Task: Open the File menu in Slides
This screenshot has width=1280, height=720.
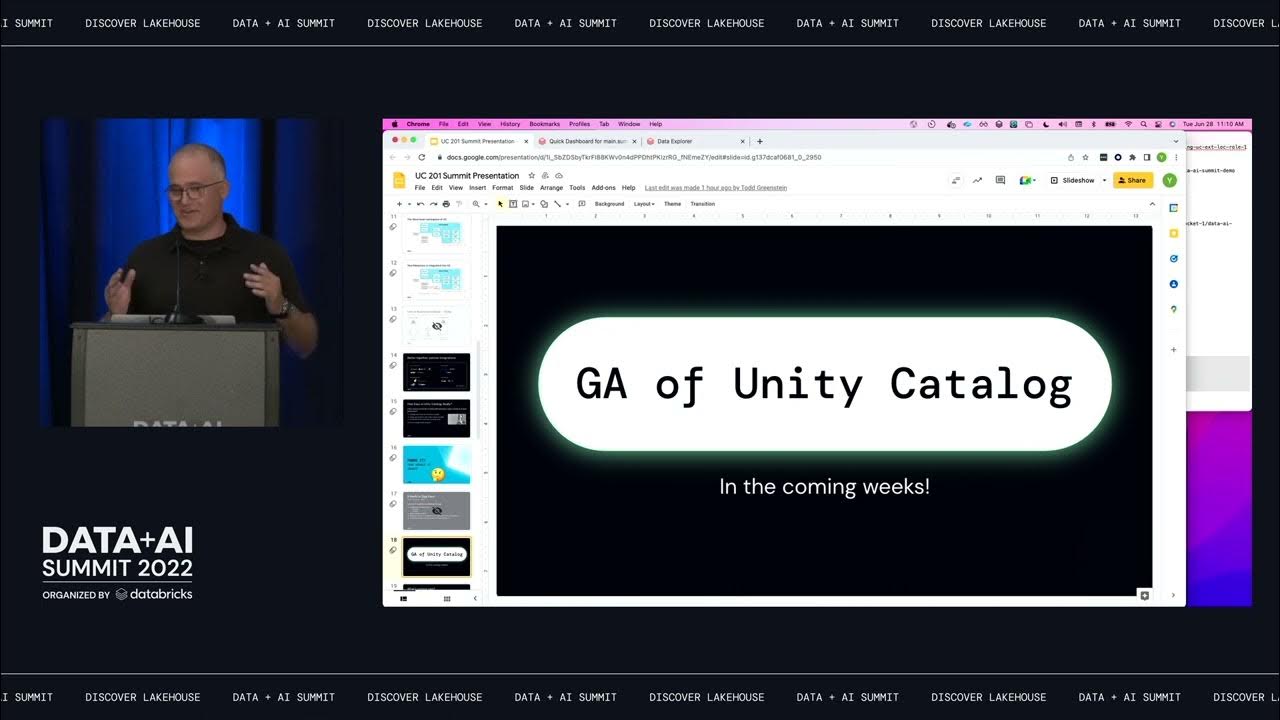Action: click(420, 188)
